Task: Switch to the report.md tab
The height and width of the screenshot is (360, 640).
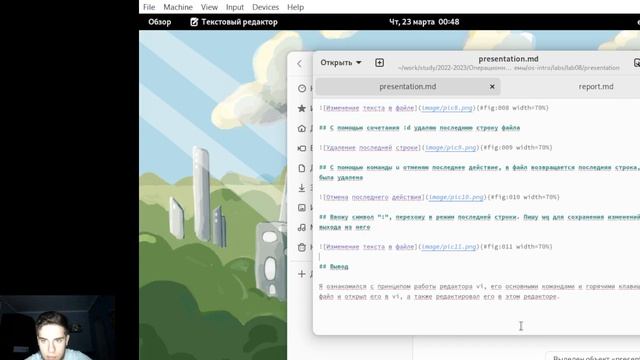Action: pos(596,87)
